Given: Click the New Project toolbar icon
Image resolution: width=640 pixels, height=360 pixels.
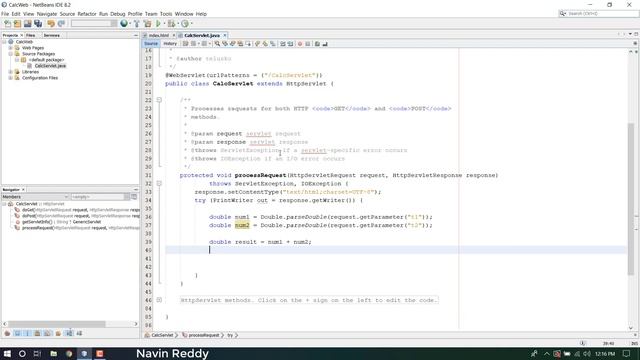Looking at the screenshot, I should (x=18, y=24).
